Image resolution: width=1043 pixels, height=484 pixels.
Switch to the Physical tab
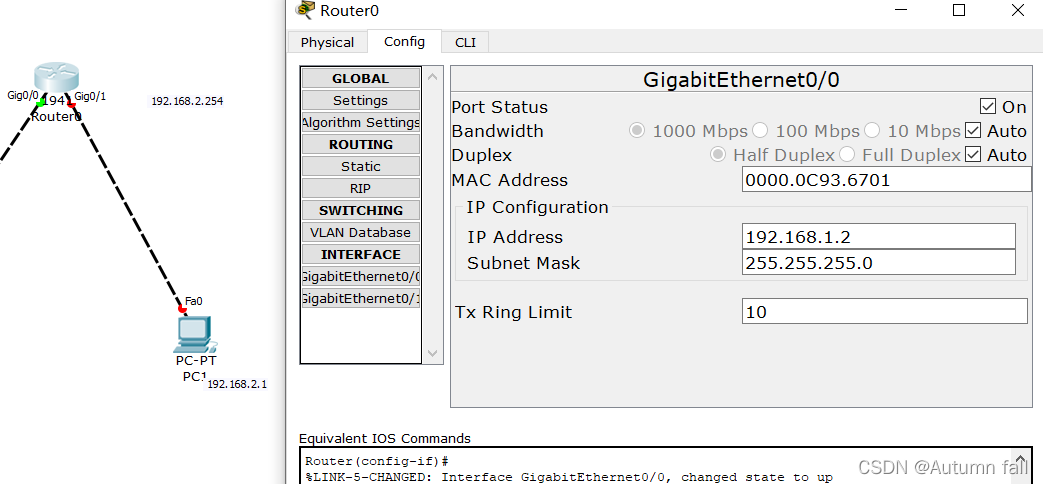click(327, 42)
